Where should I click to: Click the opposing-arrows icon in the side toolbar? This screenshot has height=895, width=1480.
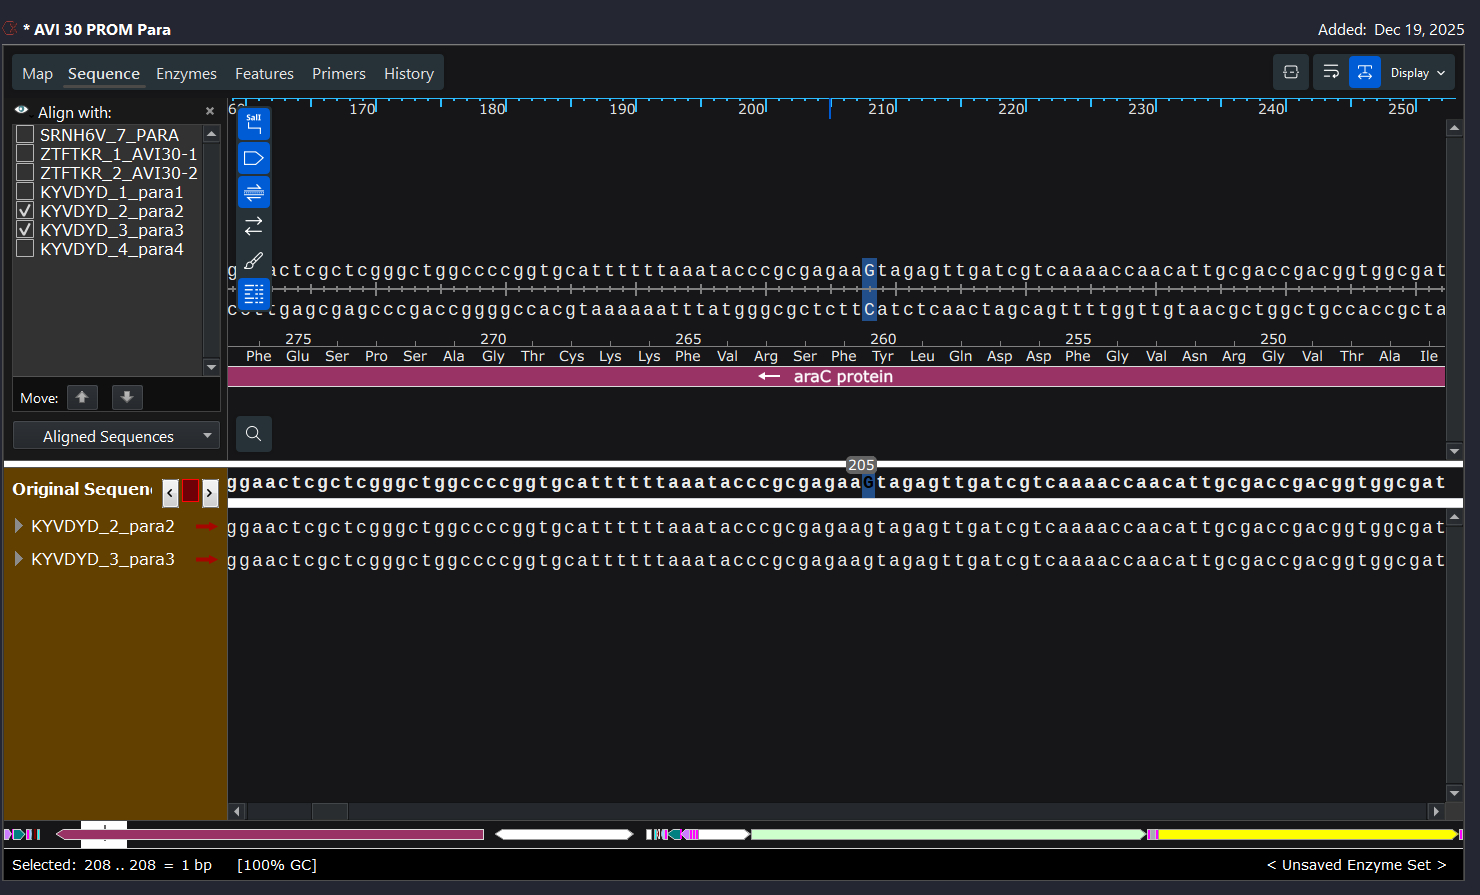(x=254, y=226)
